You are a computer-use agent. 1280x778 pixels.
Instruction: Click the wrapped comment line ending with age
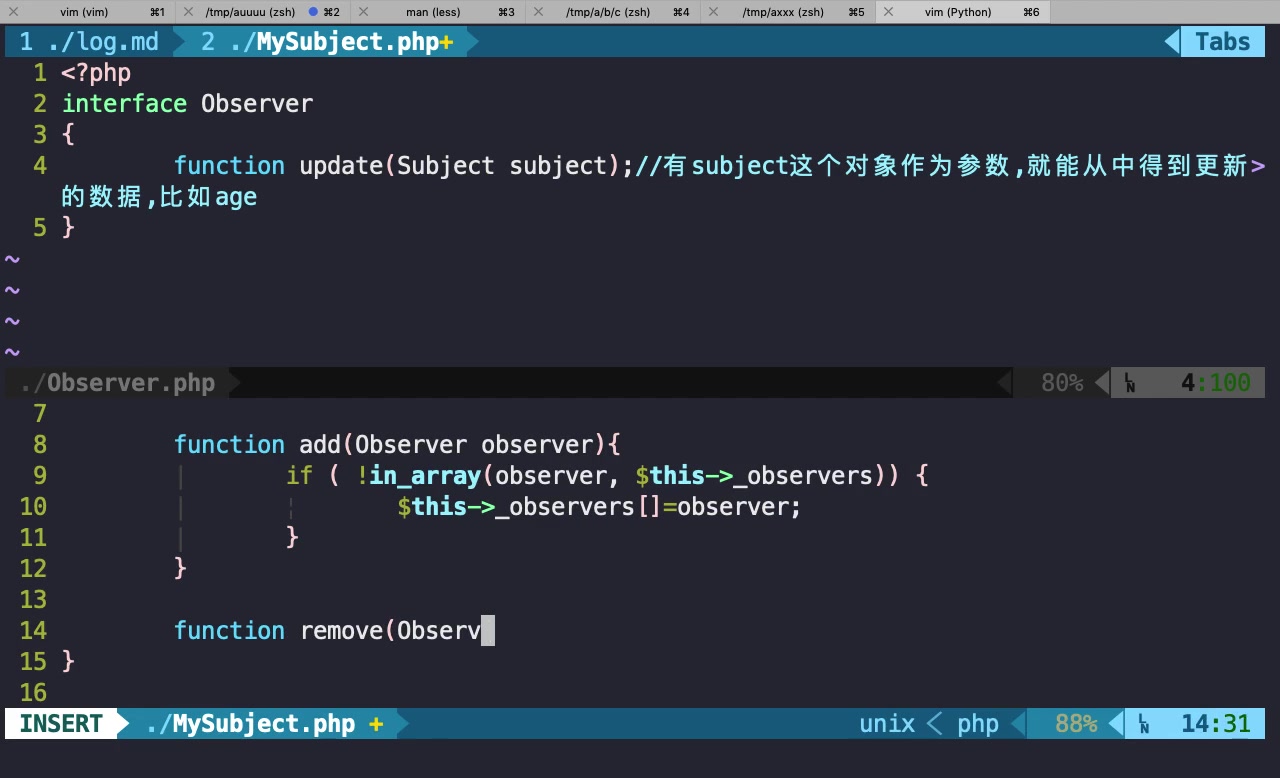point(160,197)
